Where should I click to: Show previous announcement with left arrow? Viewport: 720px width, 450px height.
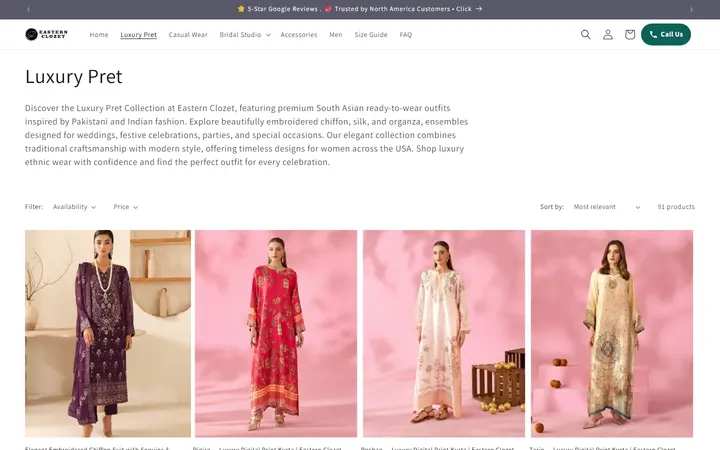click(x=28, y=9)
